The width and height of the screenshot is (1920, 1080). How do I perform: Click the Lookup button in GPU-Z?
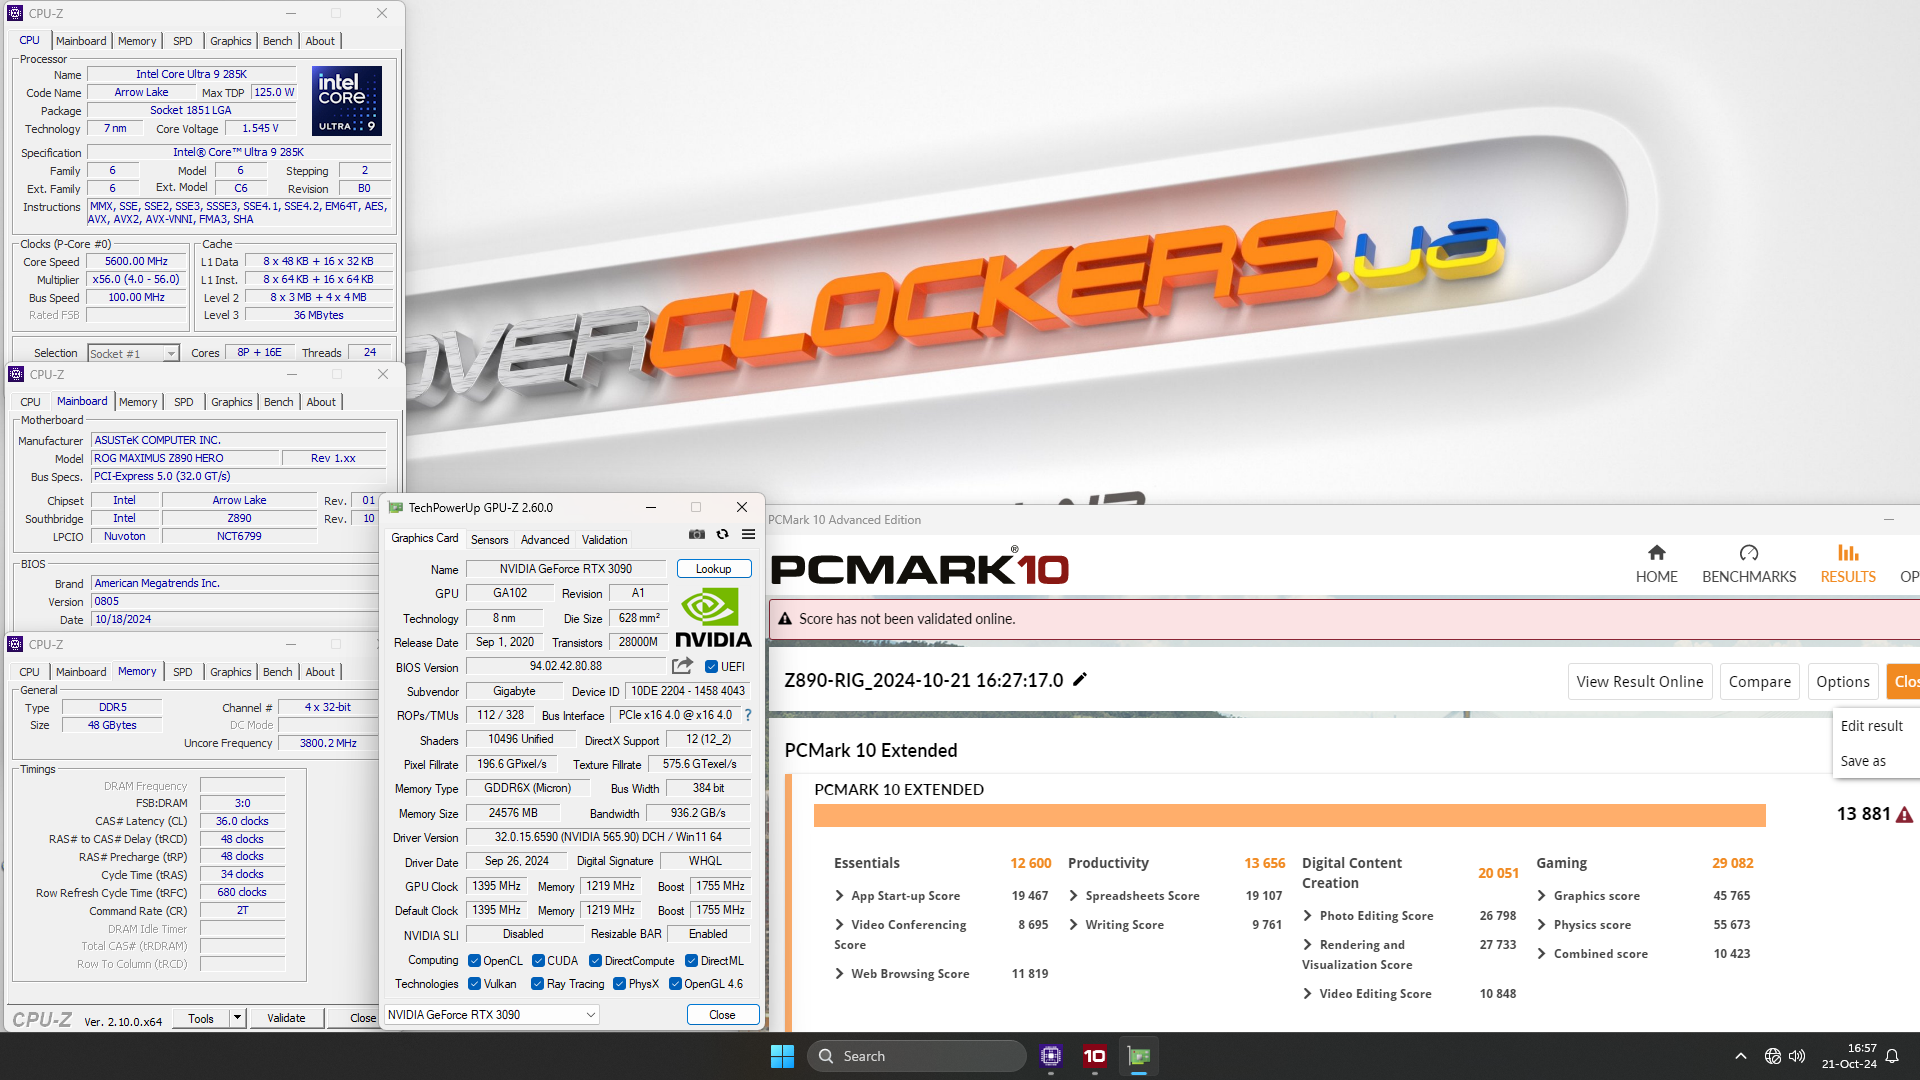[712, 568]
